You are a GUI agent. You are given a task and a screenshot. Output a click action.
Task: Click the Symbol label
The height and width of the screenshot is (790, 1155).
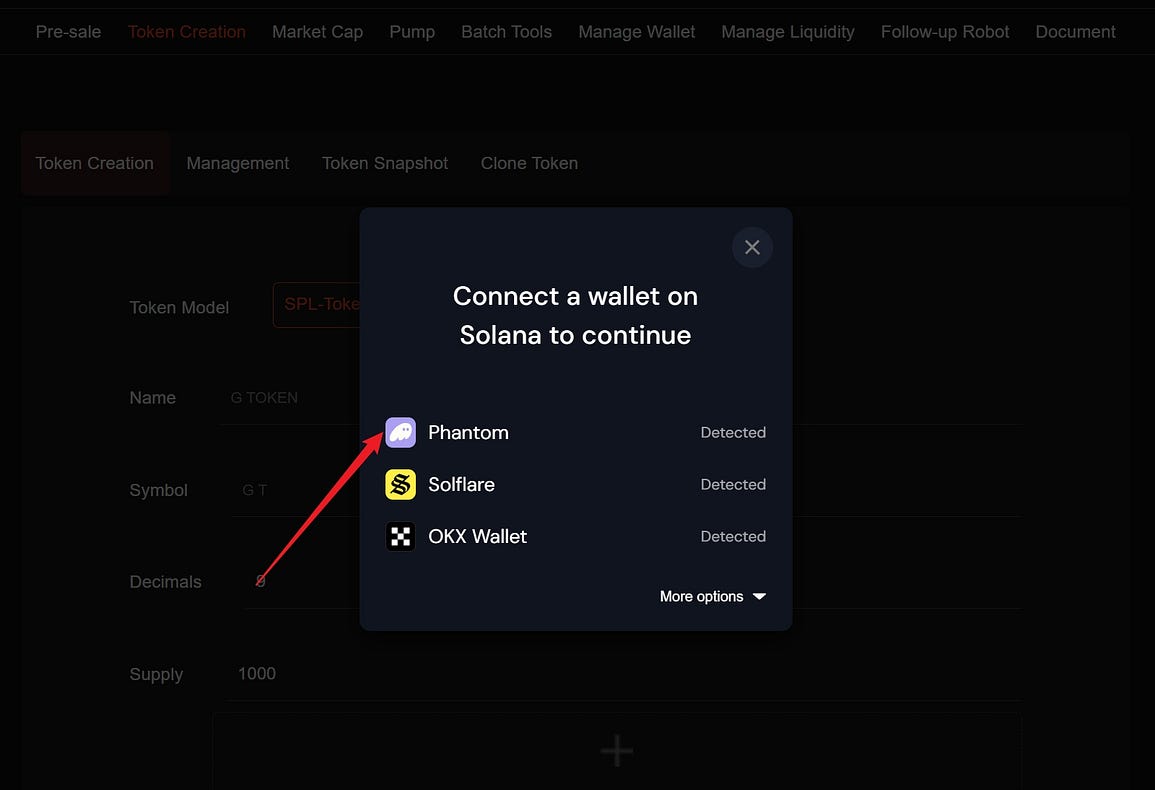(x=158, y=490)
